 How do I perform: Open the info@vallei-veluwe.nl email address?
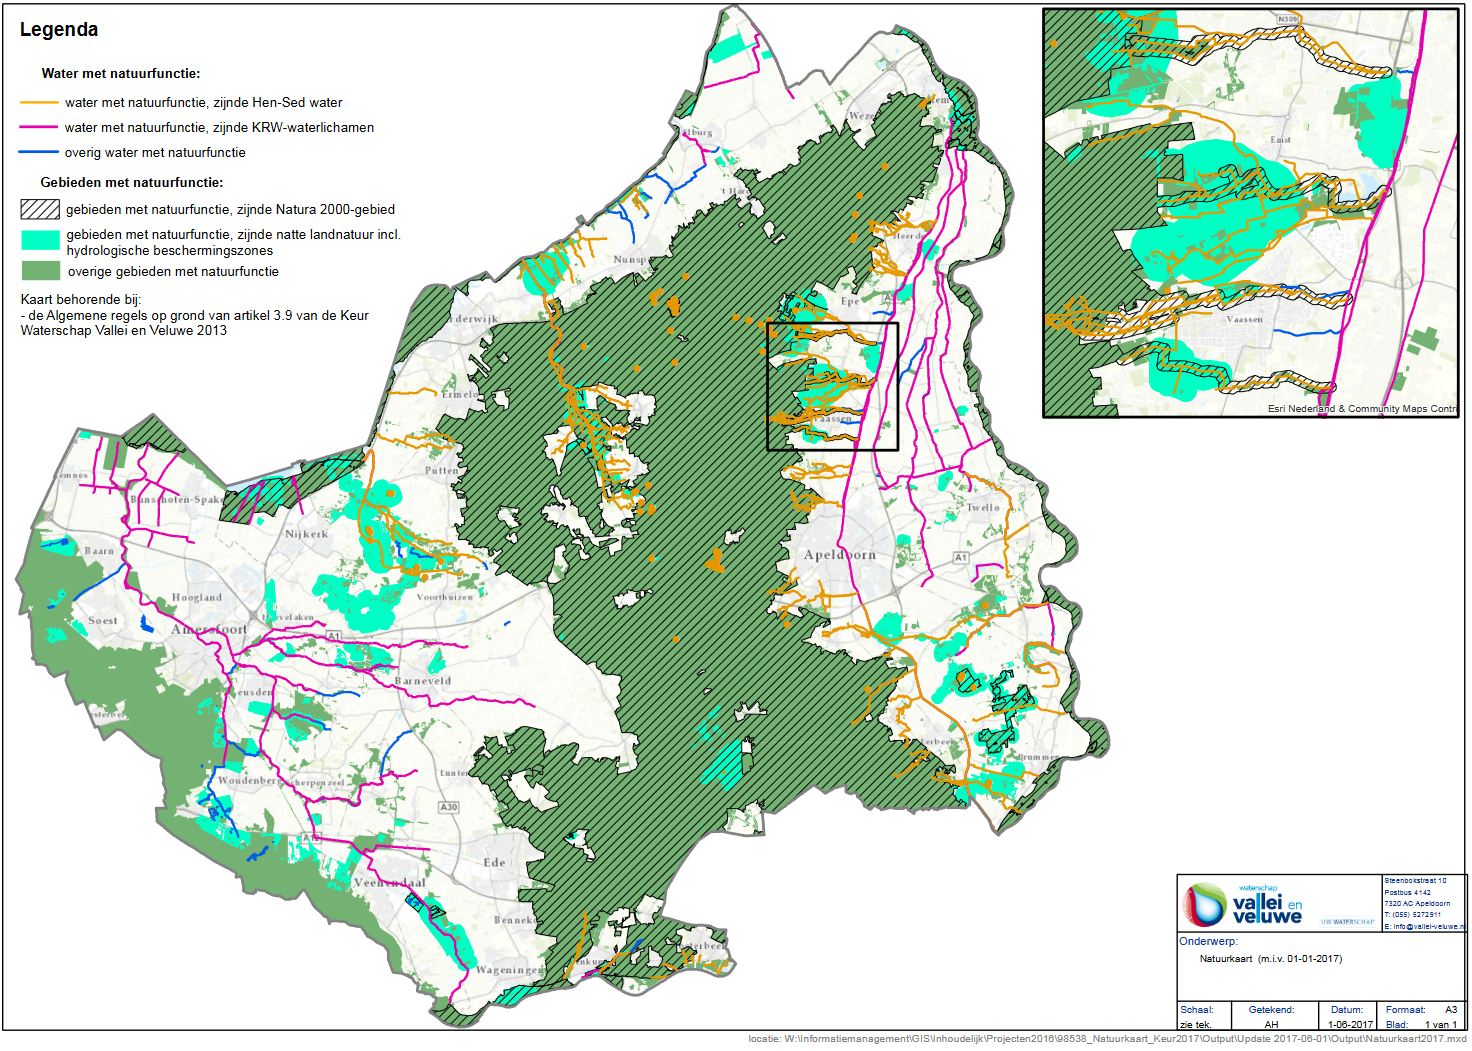click(x=1424, y=926)
